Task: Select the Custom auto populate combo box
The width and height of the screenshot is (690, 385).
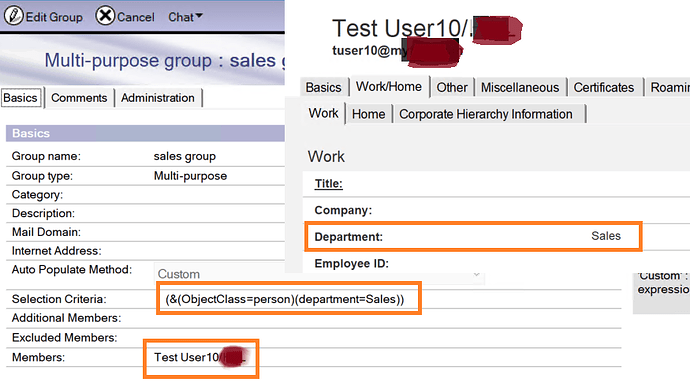Action: tap(319, 274)
